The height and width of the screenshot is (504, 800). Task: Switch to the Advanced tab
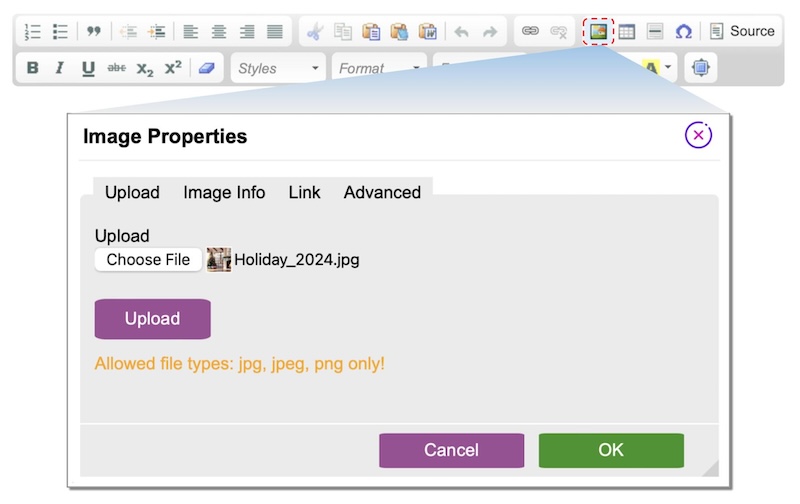(x=382, y=192)
